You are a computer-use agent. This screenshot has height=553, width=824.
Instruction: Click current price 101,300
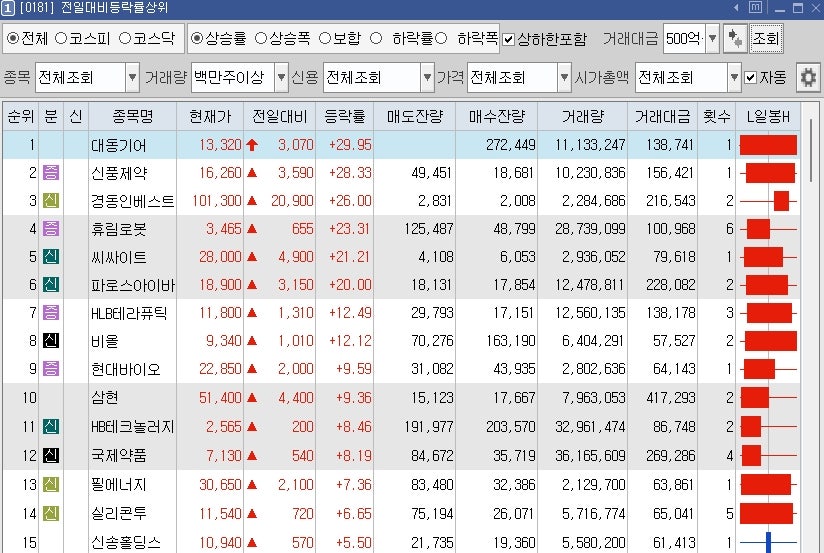217,201
